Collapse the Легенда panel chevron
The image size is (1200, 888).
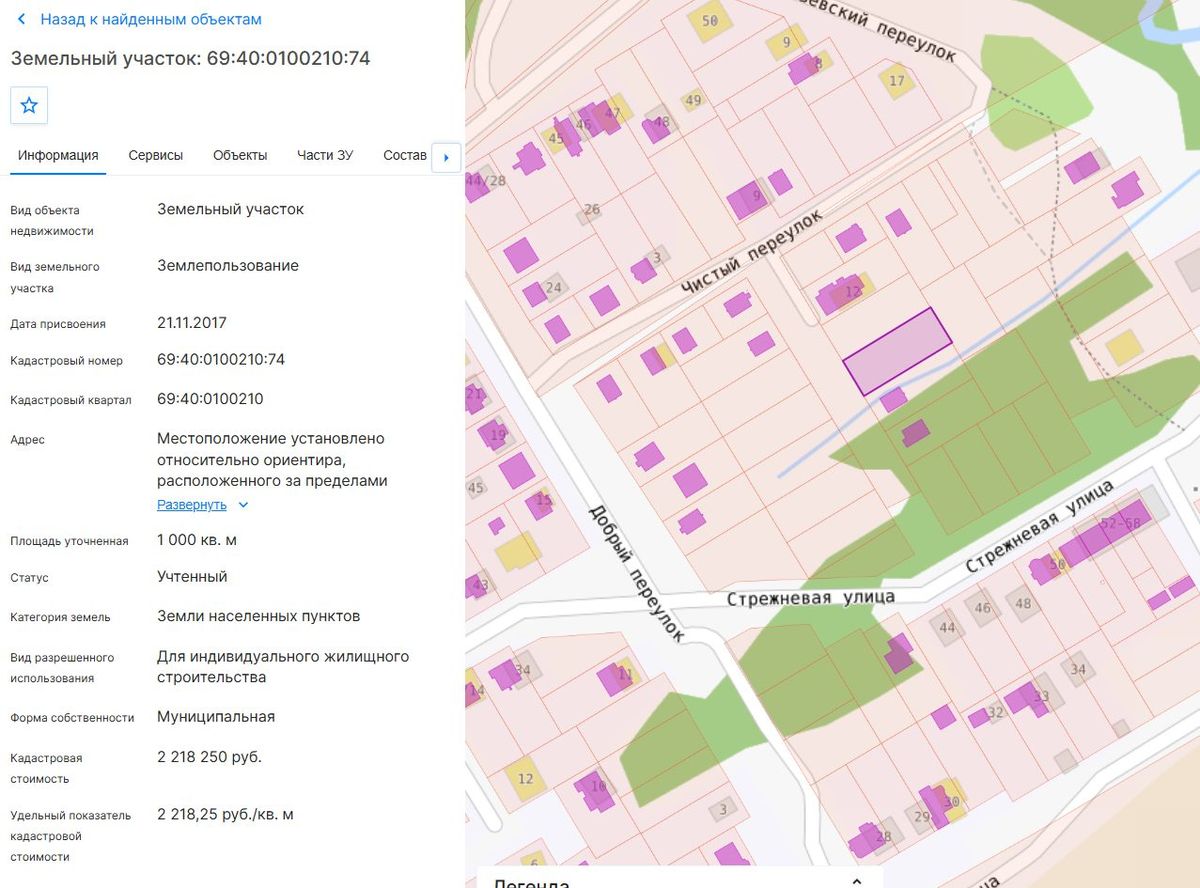click(x=856, y=882)
